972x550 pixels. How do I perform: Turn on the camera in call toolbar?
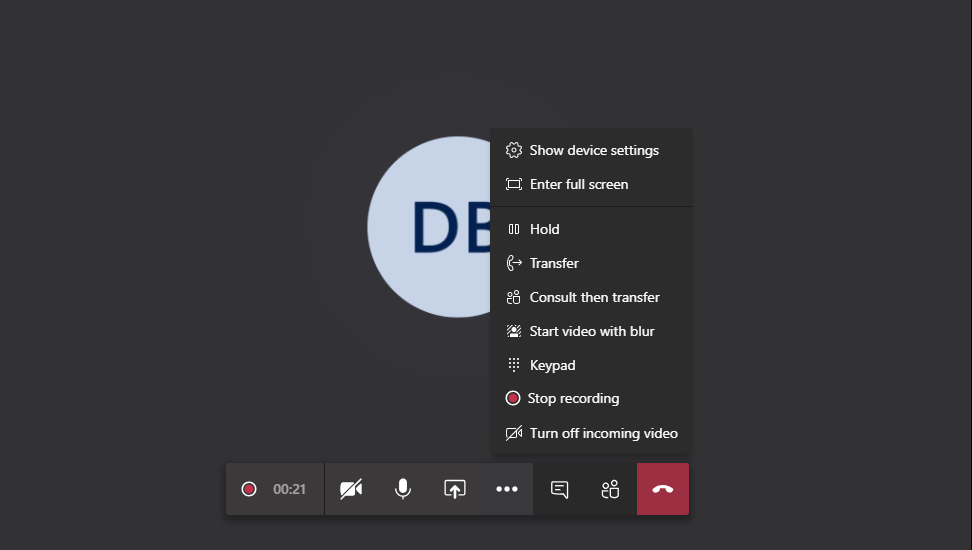point(351,489)
